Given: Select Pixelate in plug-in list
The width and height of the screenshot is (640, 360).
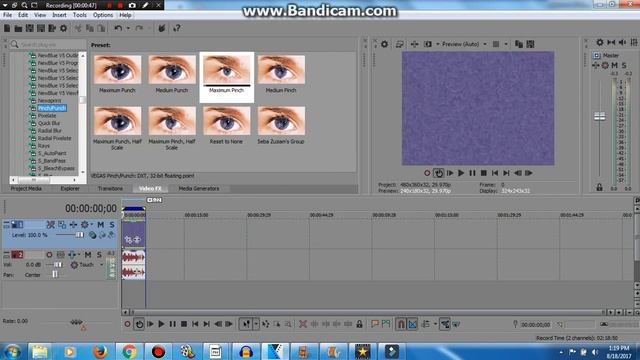Looking at the screenshot, I should 47,116.
